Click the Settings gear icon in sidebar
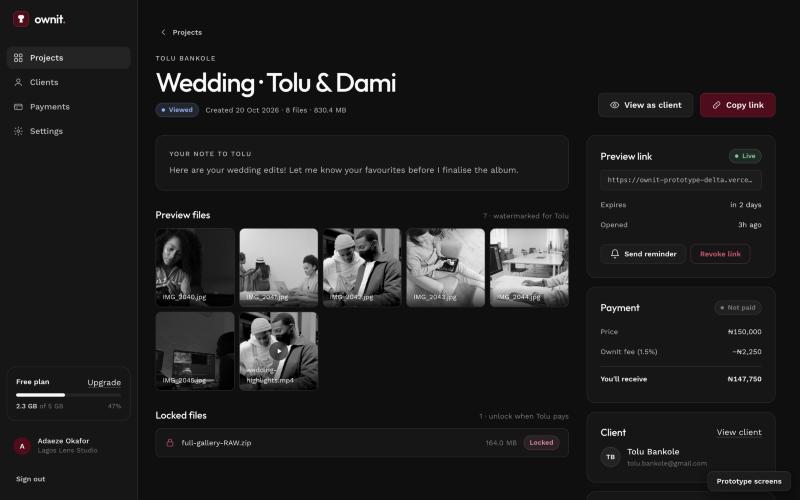Viewport: 800px width, 500px height. coord(18,131)
